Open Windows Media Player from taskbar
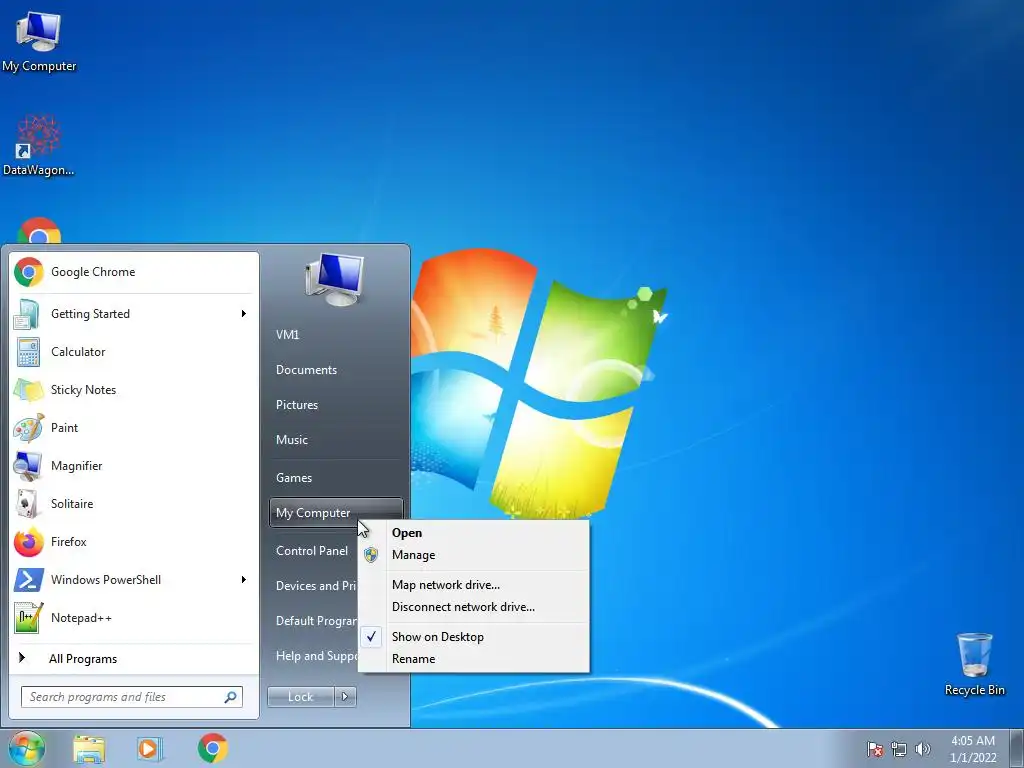Screen dimensions: 1024x768 click(150, 749)
